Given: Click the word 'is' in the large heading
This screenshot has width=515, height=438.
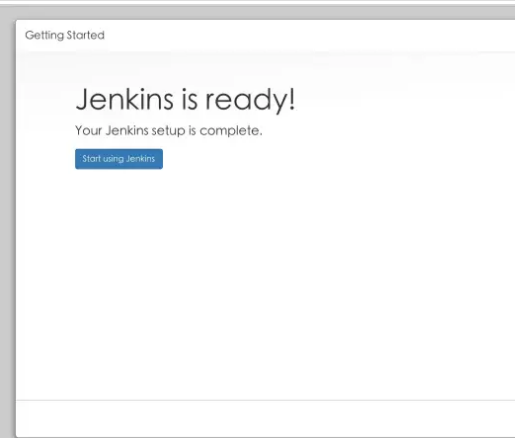Looking at the screenshot, I should coord(189,99).
